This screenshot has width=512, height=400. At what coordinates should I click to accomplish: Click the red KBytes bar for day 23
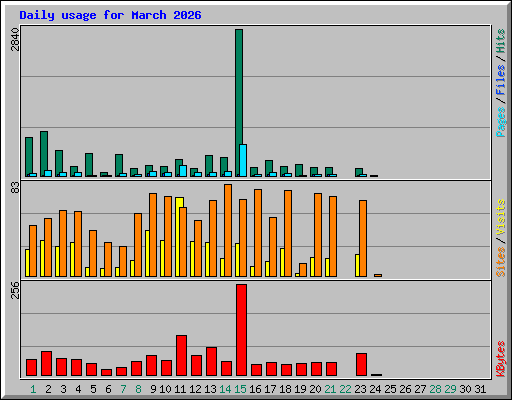361,365
